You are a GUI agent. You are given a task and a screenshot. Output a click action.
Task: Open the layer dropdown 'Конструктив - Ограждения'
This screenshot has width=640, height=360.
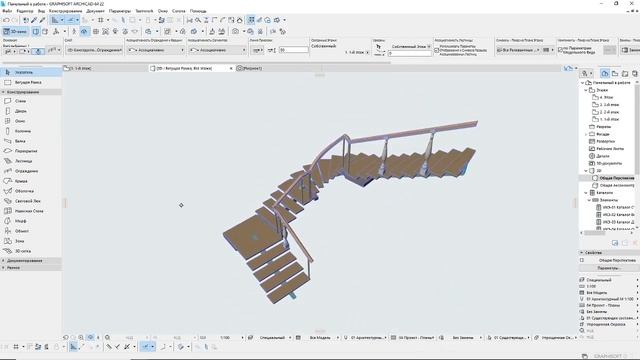[94, 50]
